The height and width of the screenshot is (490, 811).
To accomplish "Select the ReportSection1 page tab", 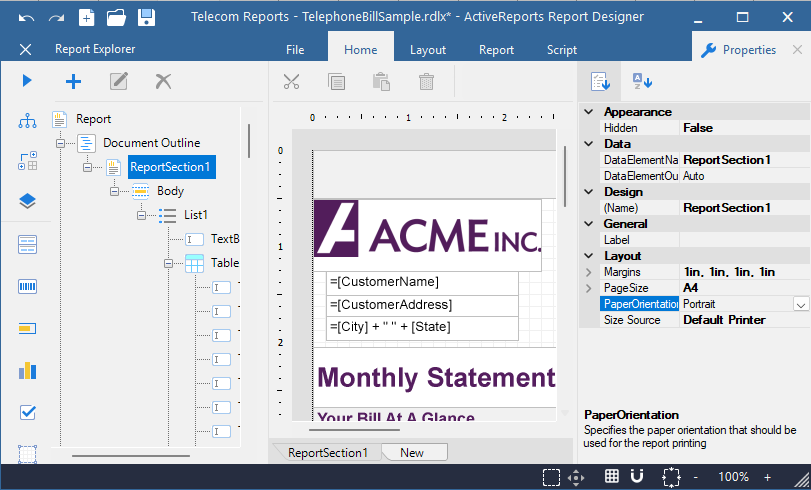I will (327, 453).
